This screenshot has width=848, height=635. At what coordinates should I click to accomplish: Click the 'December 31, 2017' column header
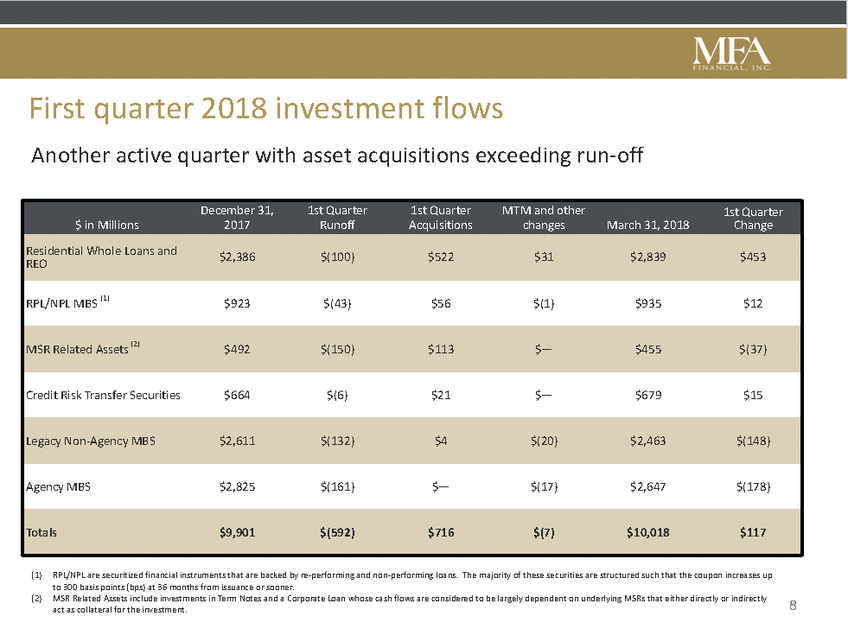[x=237, y=217]
